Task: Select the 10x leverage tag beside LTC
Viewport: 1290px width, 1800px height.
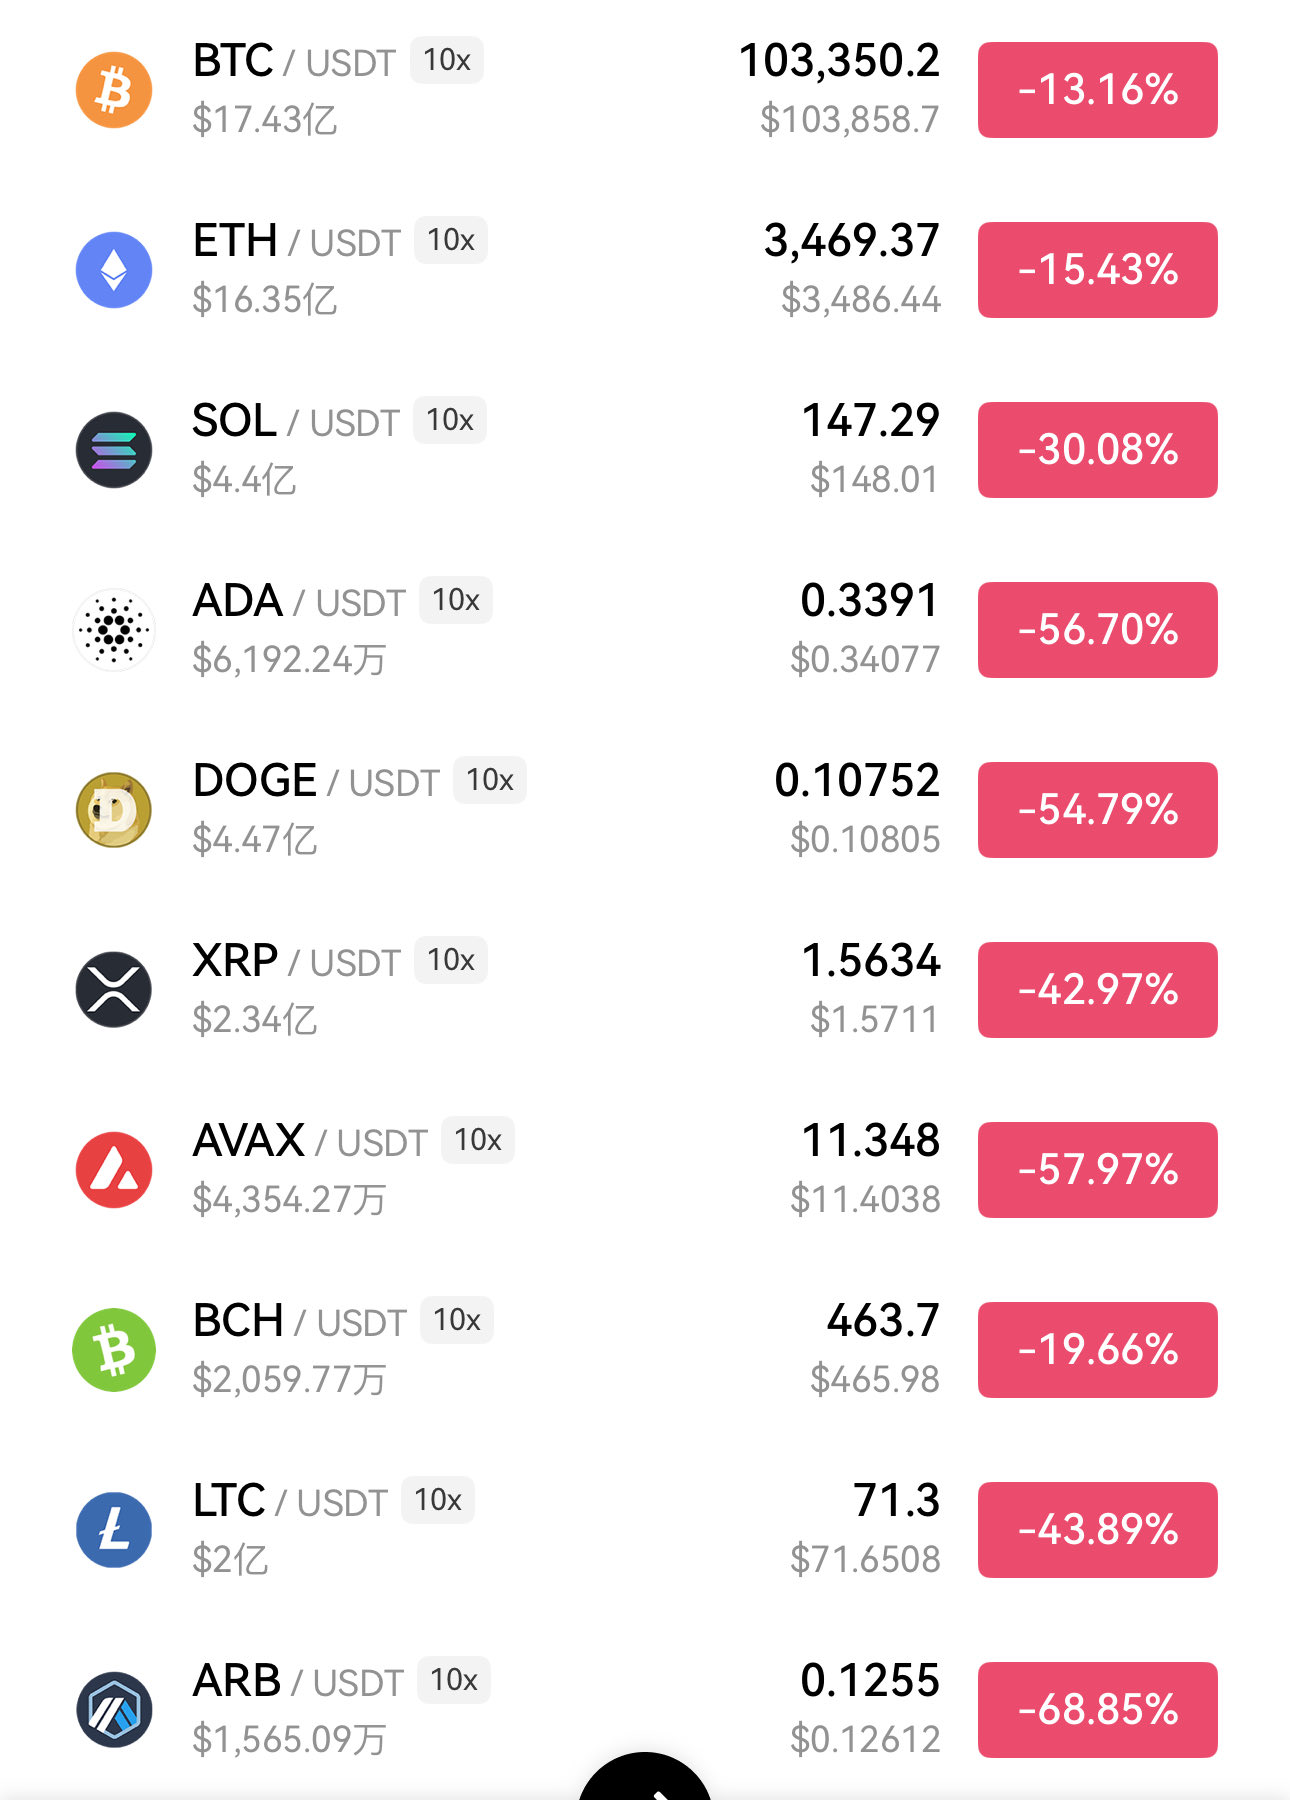Action: [x=437, y=1500]
